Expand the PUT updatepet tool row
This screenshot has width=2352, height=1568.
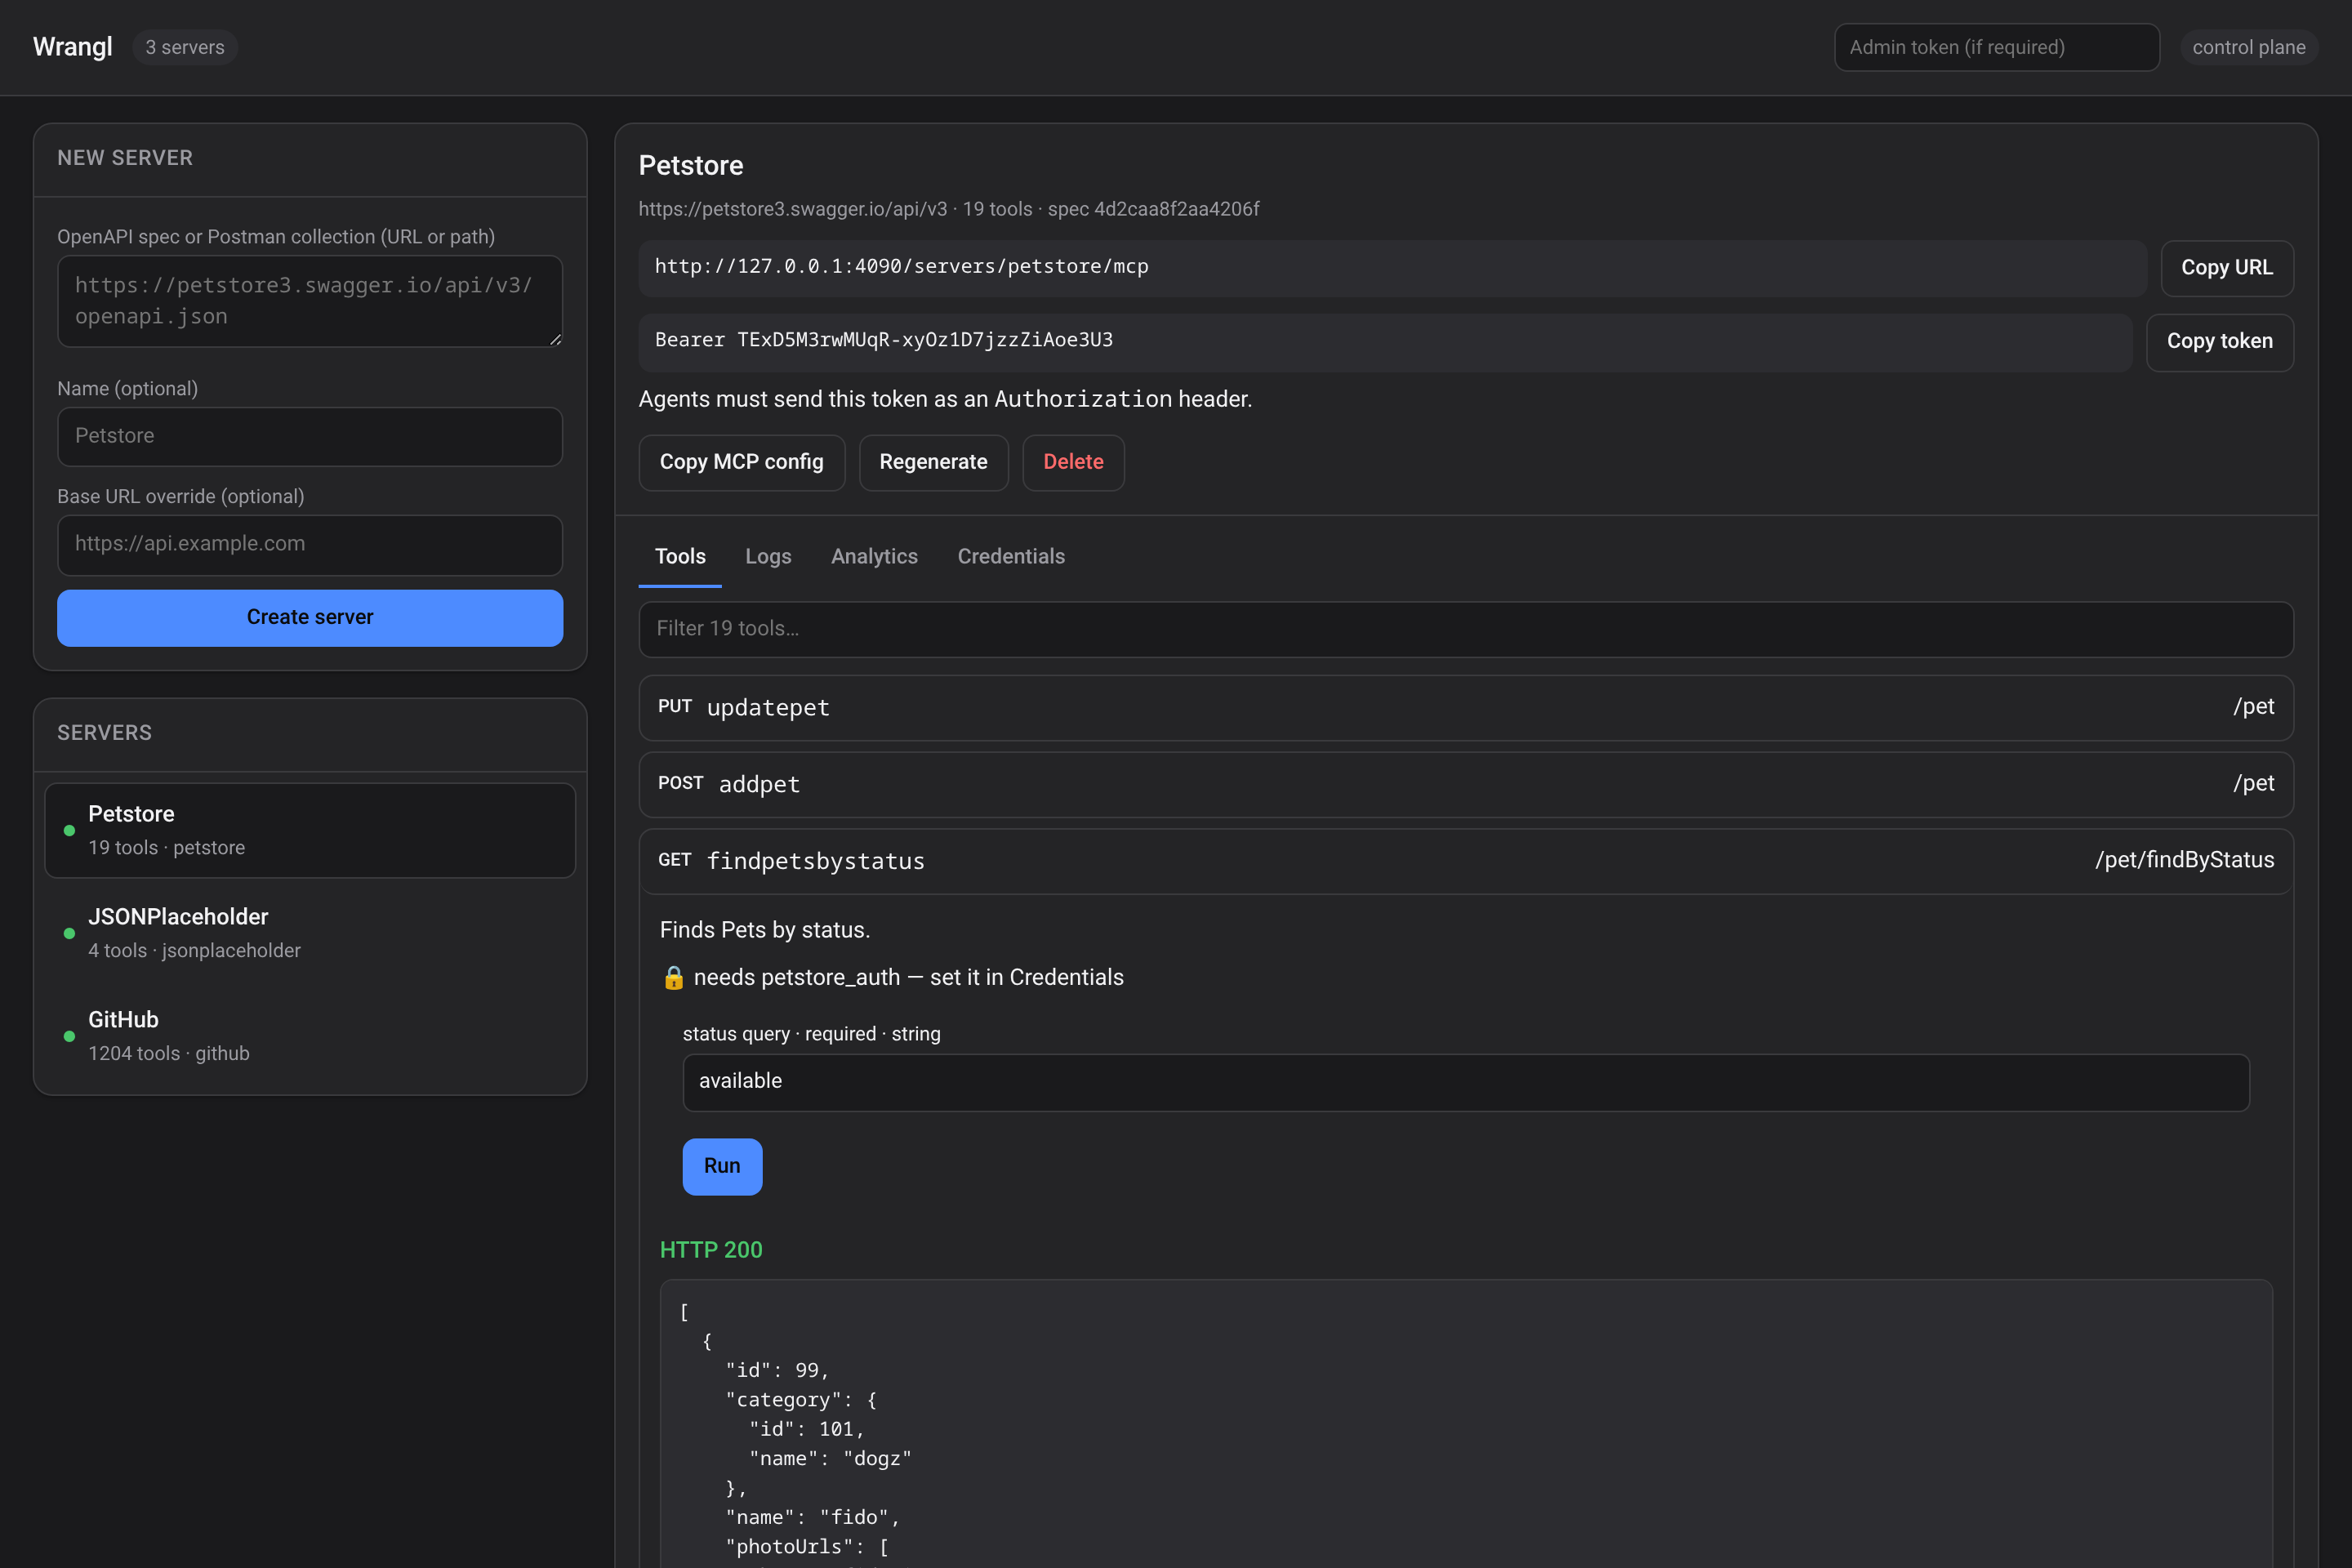1466,708
